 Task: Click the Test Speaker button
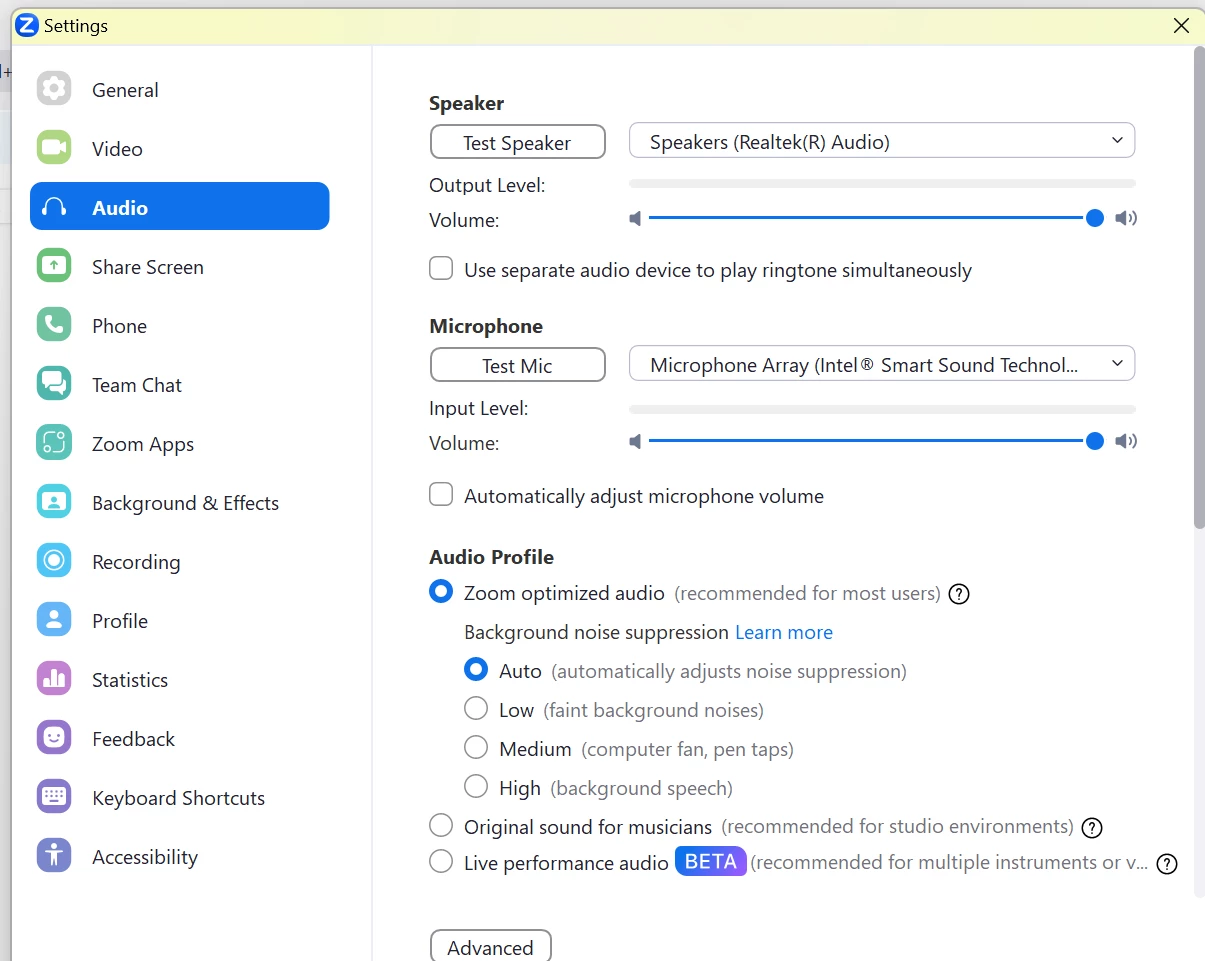click(518, 142)
